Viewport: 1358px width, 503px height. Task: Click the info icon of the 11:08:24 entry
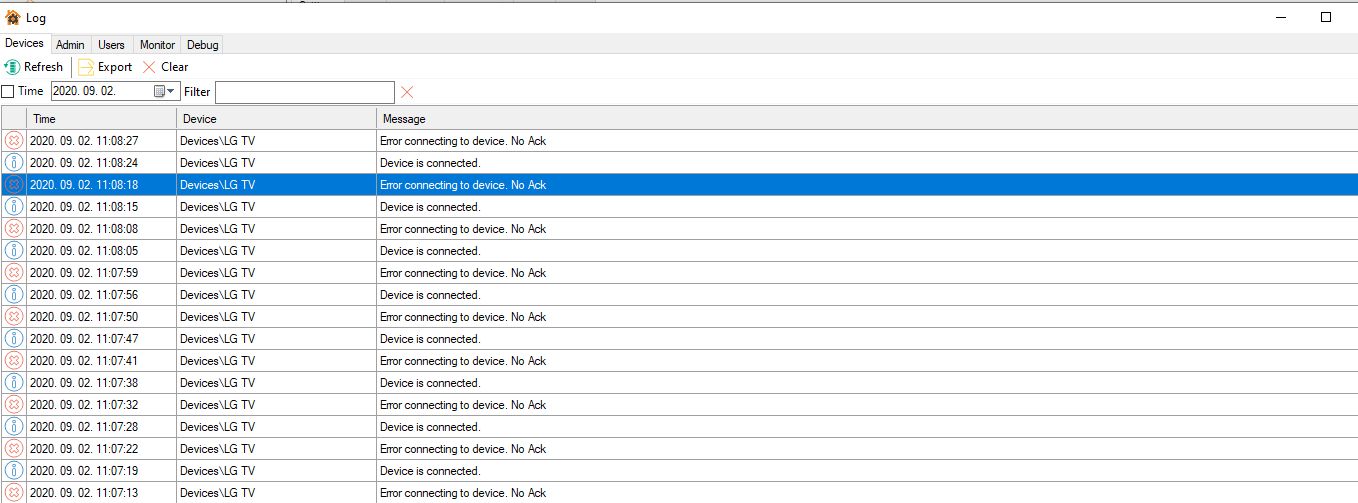(x=14, y=163)
